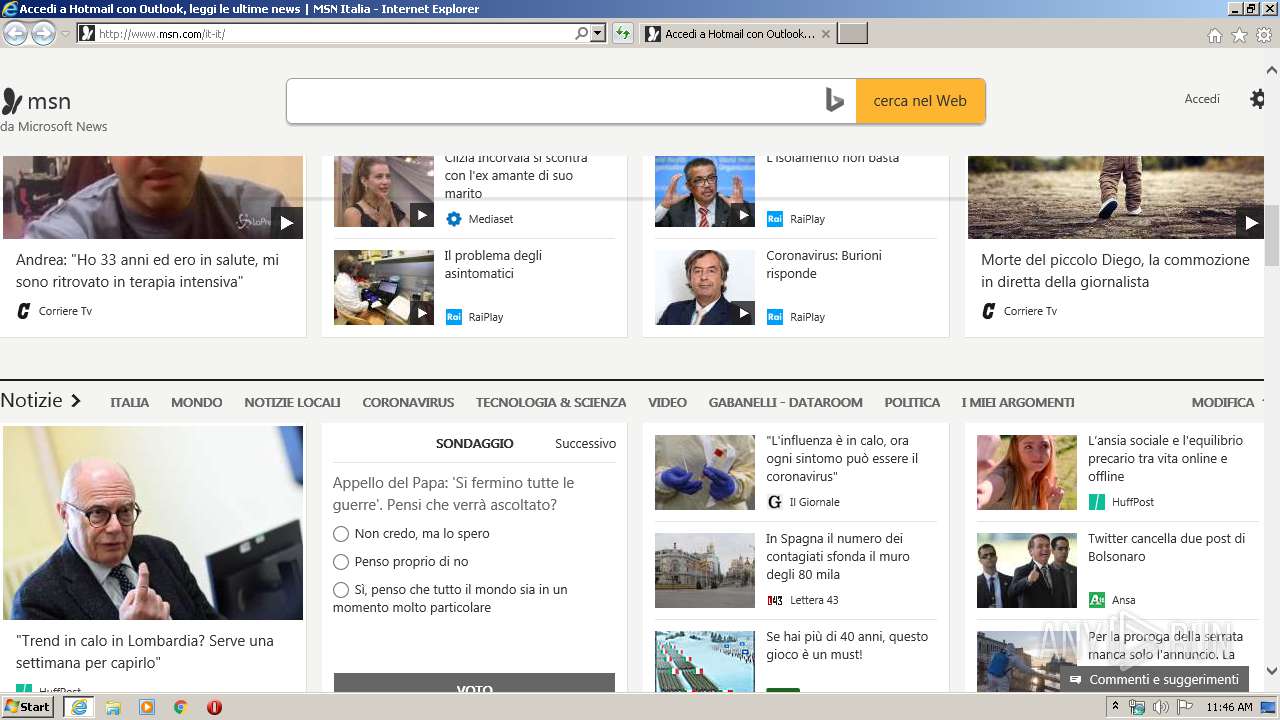Click the HuffPost icon beside L'ansia sociale
1280x720 pixels.
(1097, 502)
